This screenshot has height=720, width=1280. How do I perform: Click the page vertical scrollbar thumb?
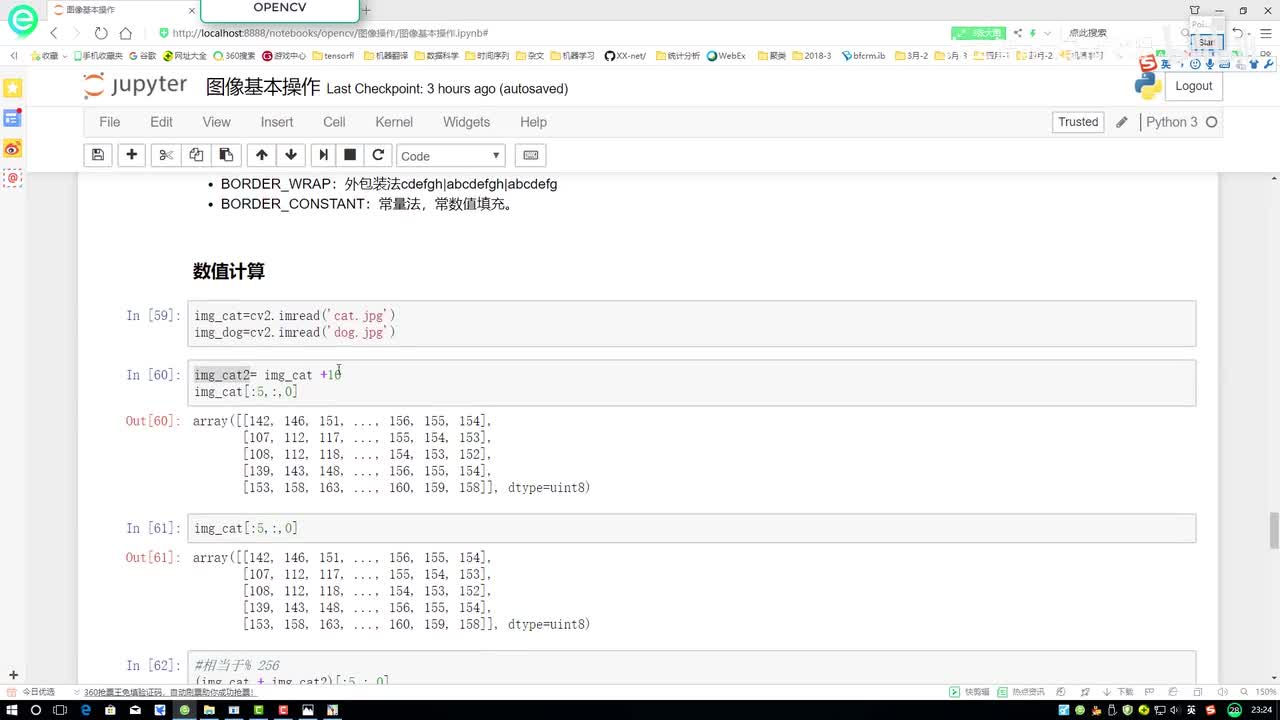[x=1274, y=530]
